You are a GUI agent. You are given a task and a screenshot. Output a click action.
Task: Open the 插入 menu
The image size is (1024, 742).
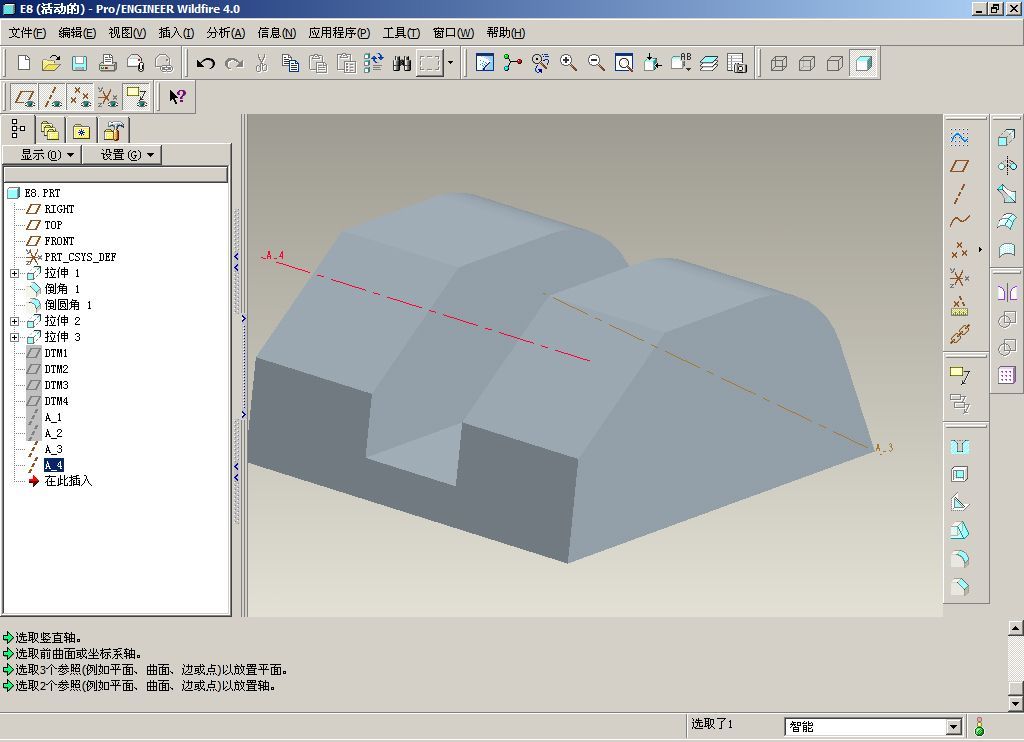pyautogui.click(x=176, y=33)
